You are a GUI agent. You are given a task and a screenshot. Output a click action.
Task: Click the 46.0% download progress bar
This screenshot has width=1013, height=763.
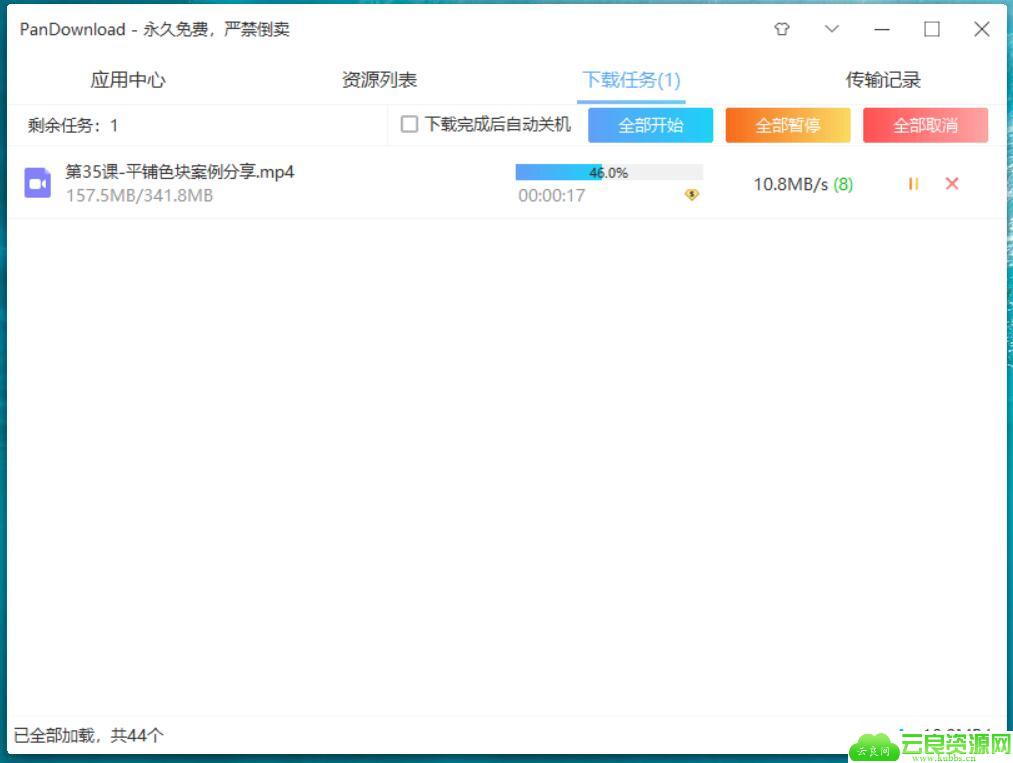click(609, 172)
